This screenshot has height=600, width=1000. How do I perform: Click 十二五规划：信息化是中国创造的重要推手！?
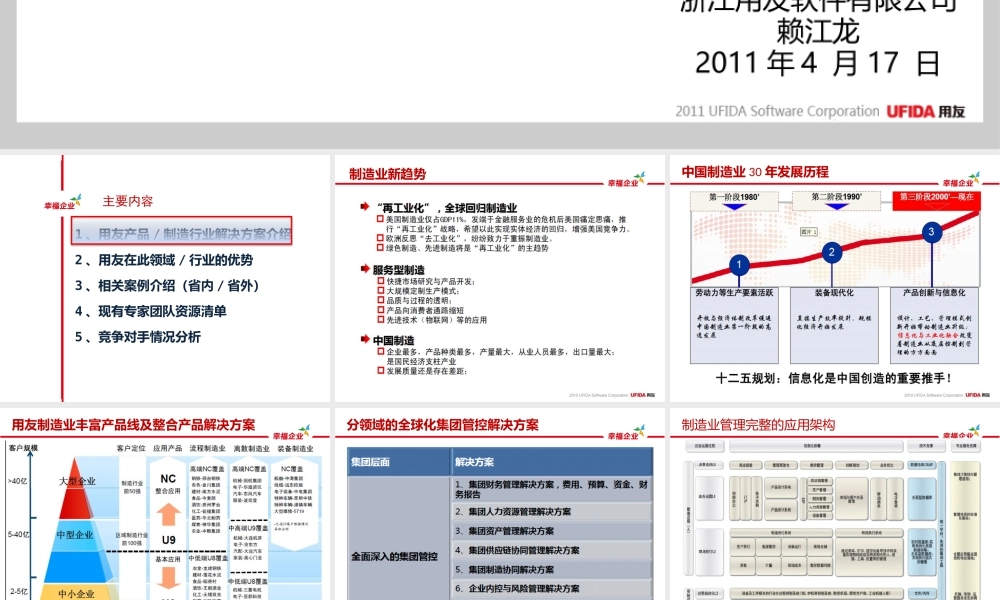[x=834, y=378]
